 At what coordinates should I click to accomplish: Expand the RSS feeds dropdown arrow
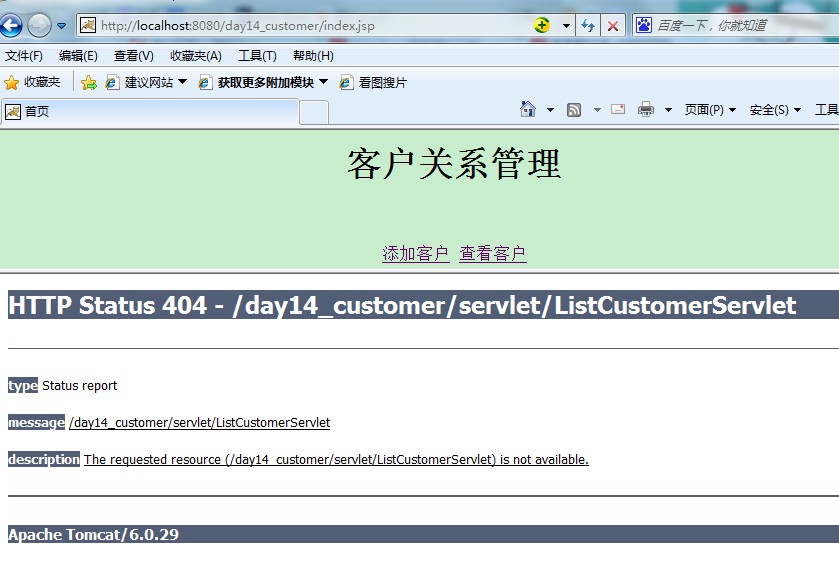tap(597, 110)
